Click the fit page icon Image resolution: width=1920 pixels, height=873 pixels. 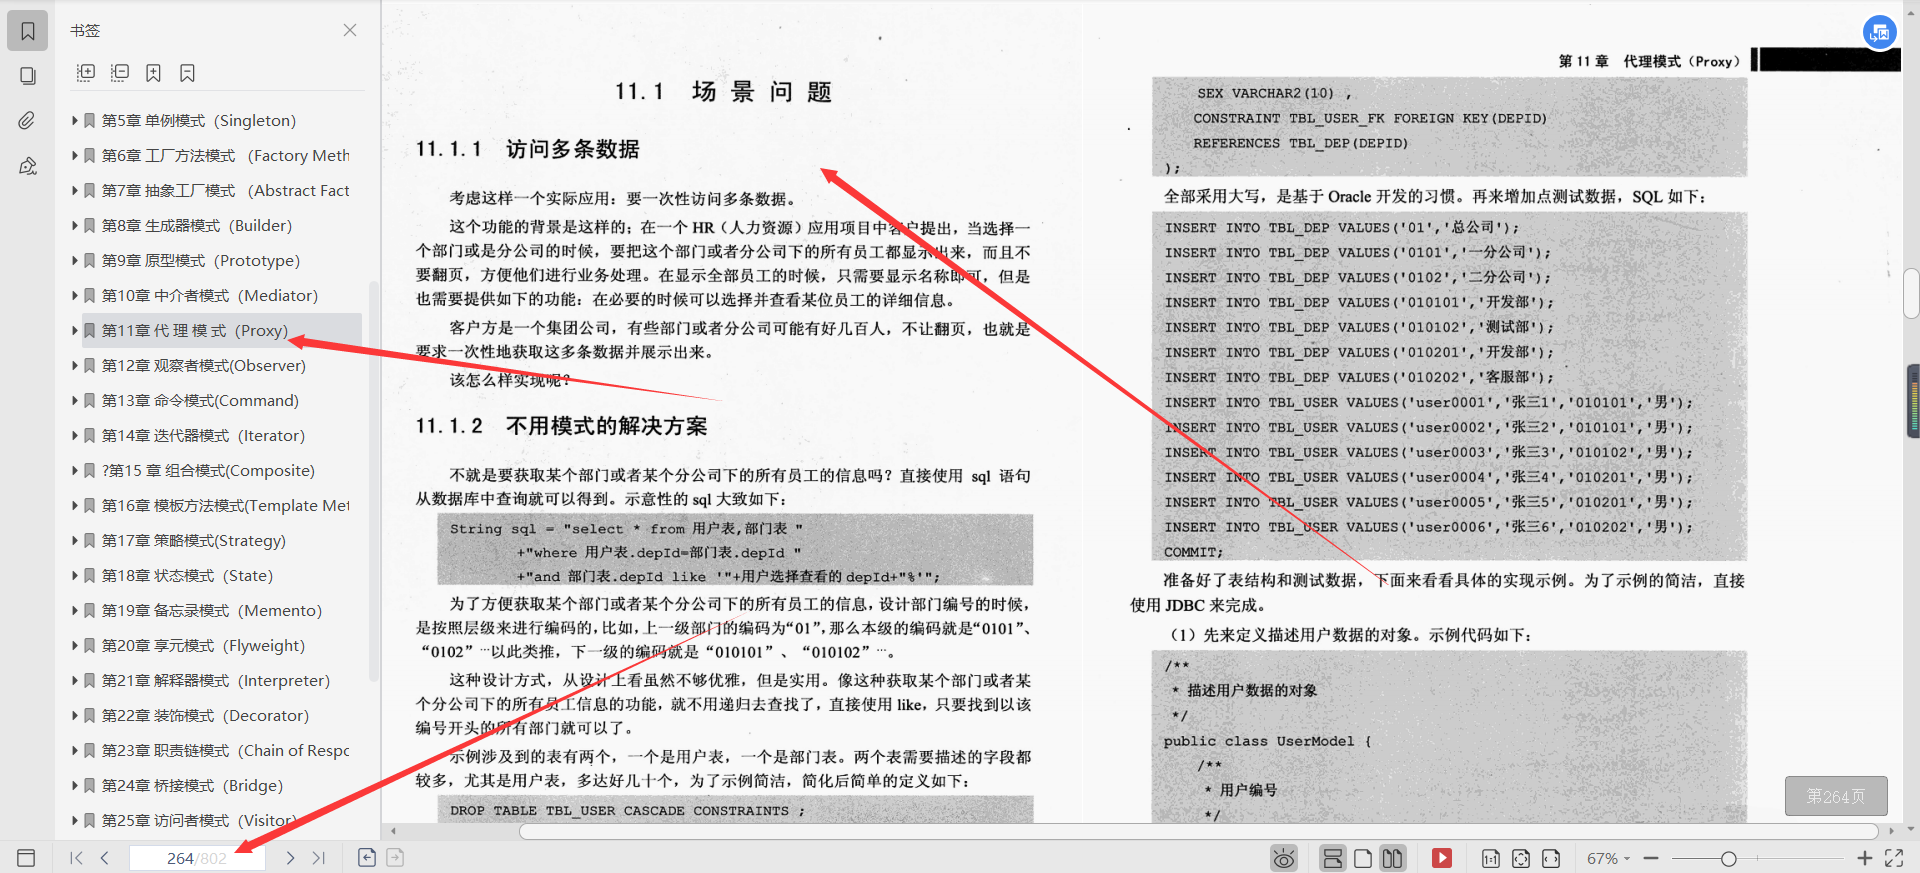pyautogui.click(x=1521, y=858)
